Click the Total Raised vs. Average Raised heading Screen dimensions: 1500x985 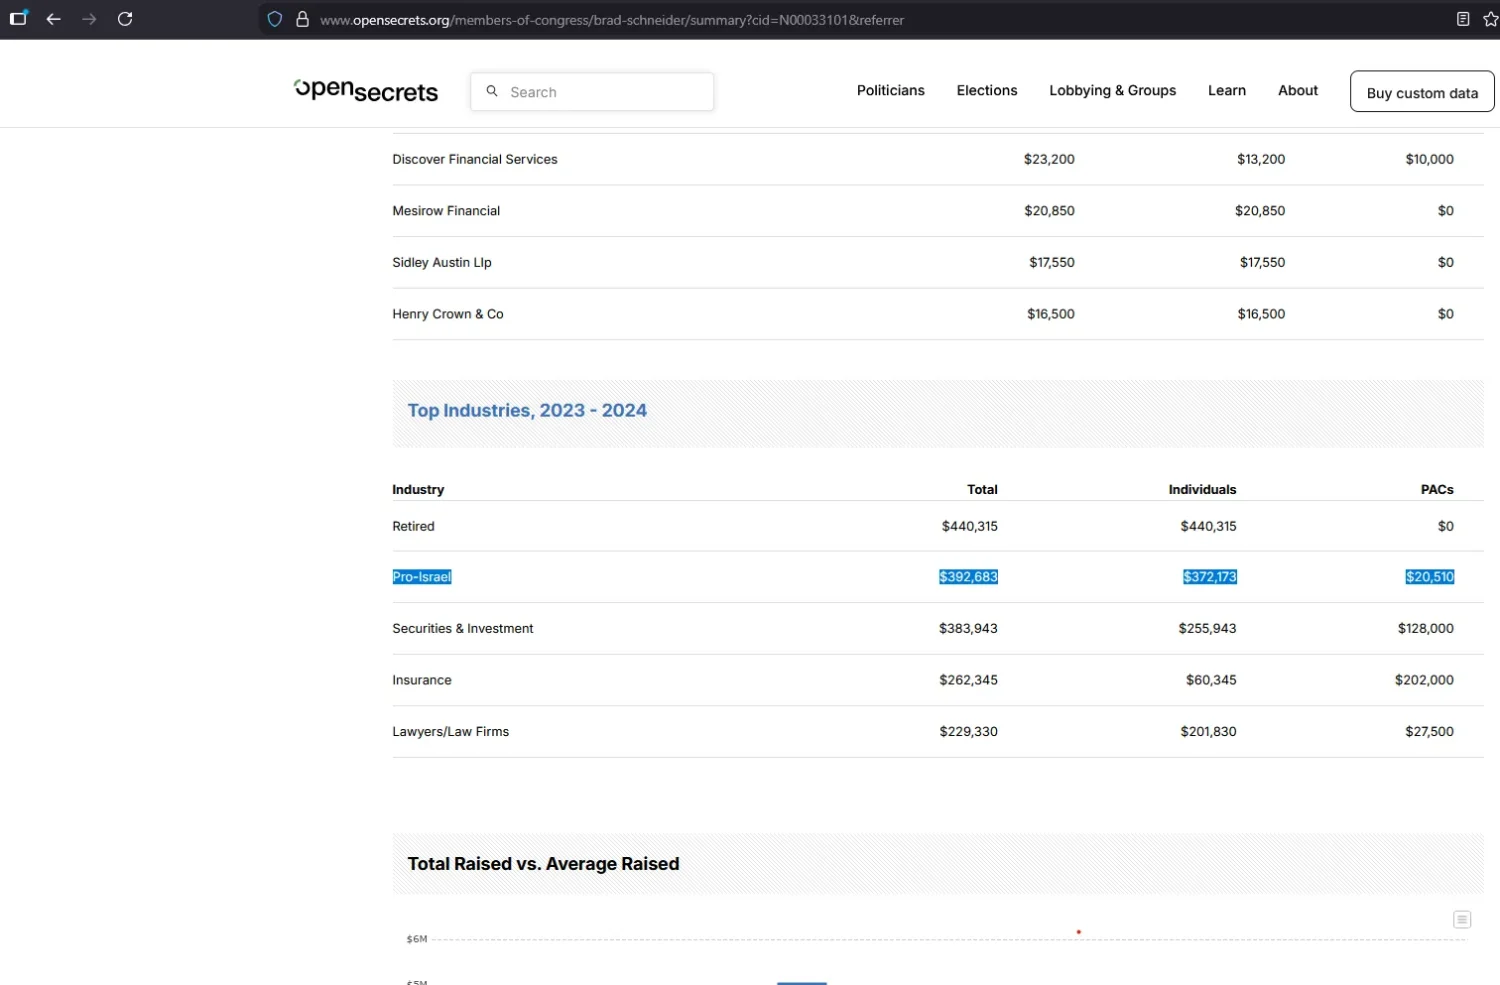click(x=543, y=864)
